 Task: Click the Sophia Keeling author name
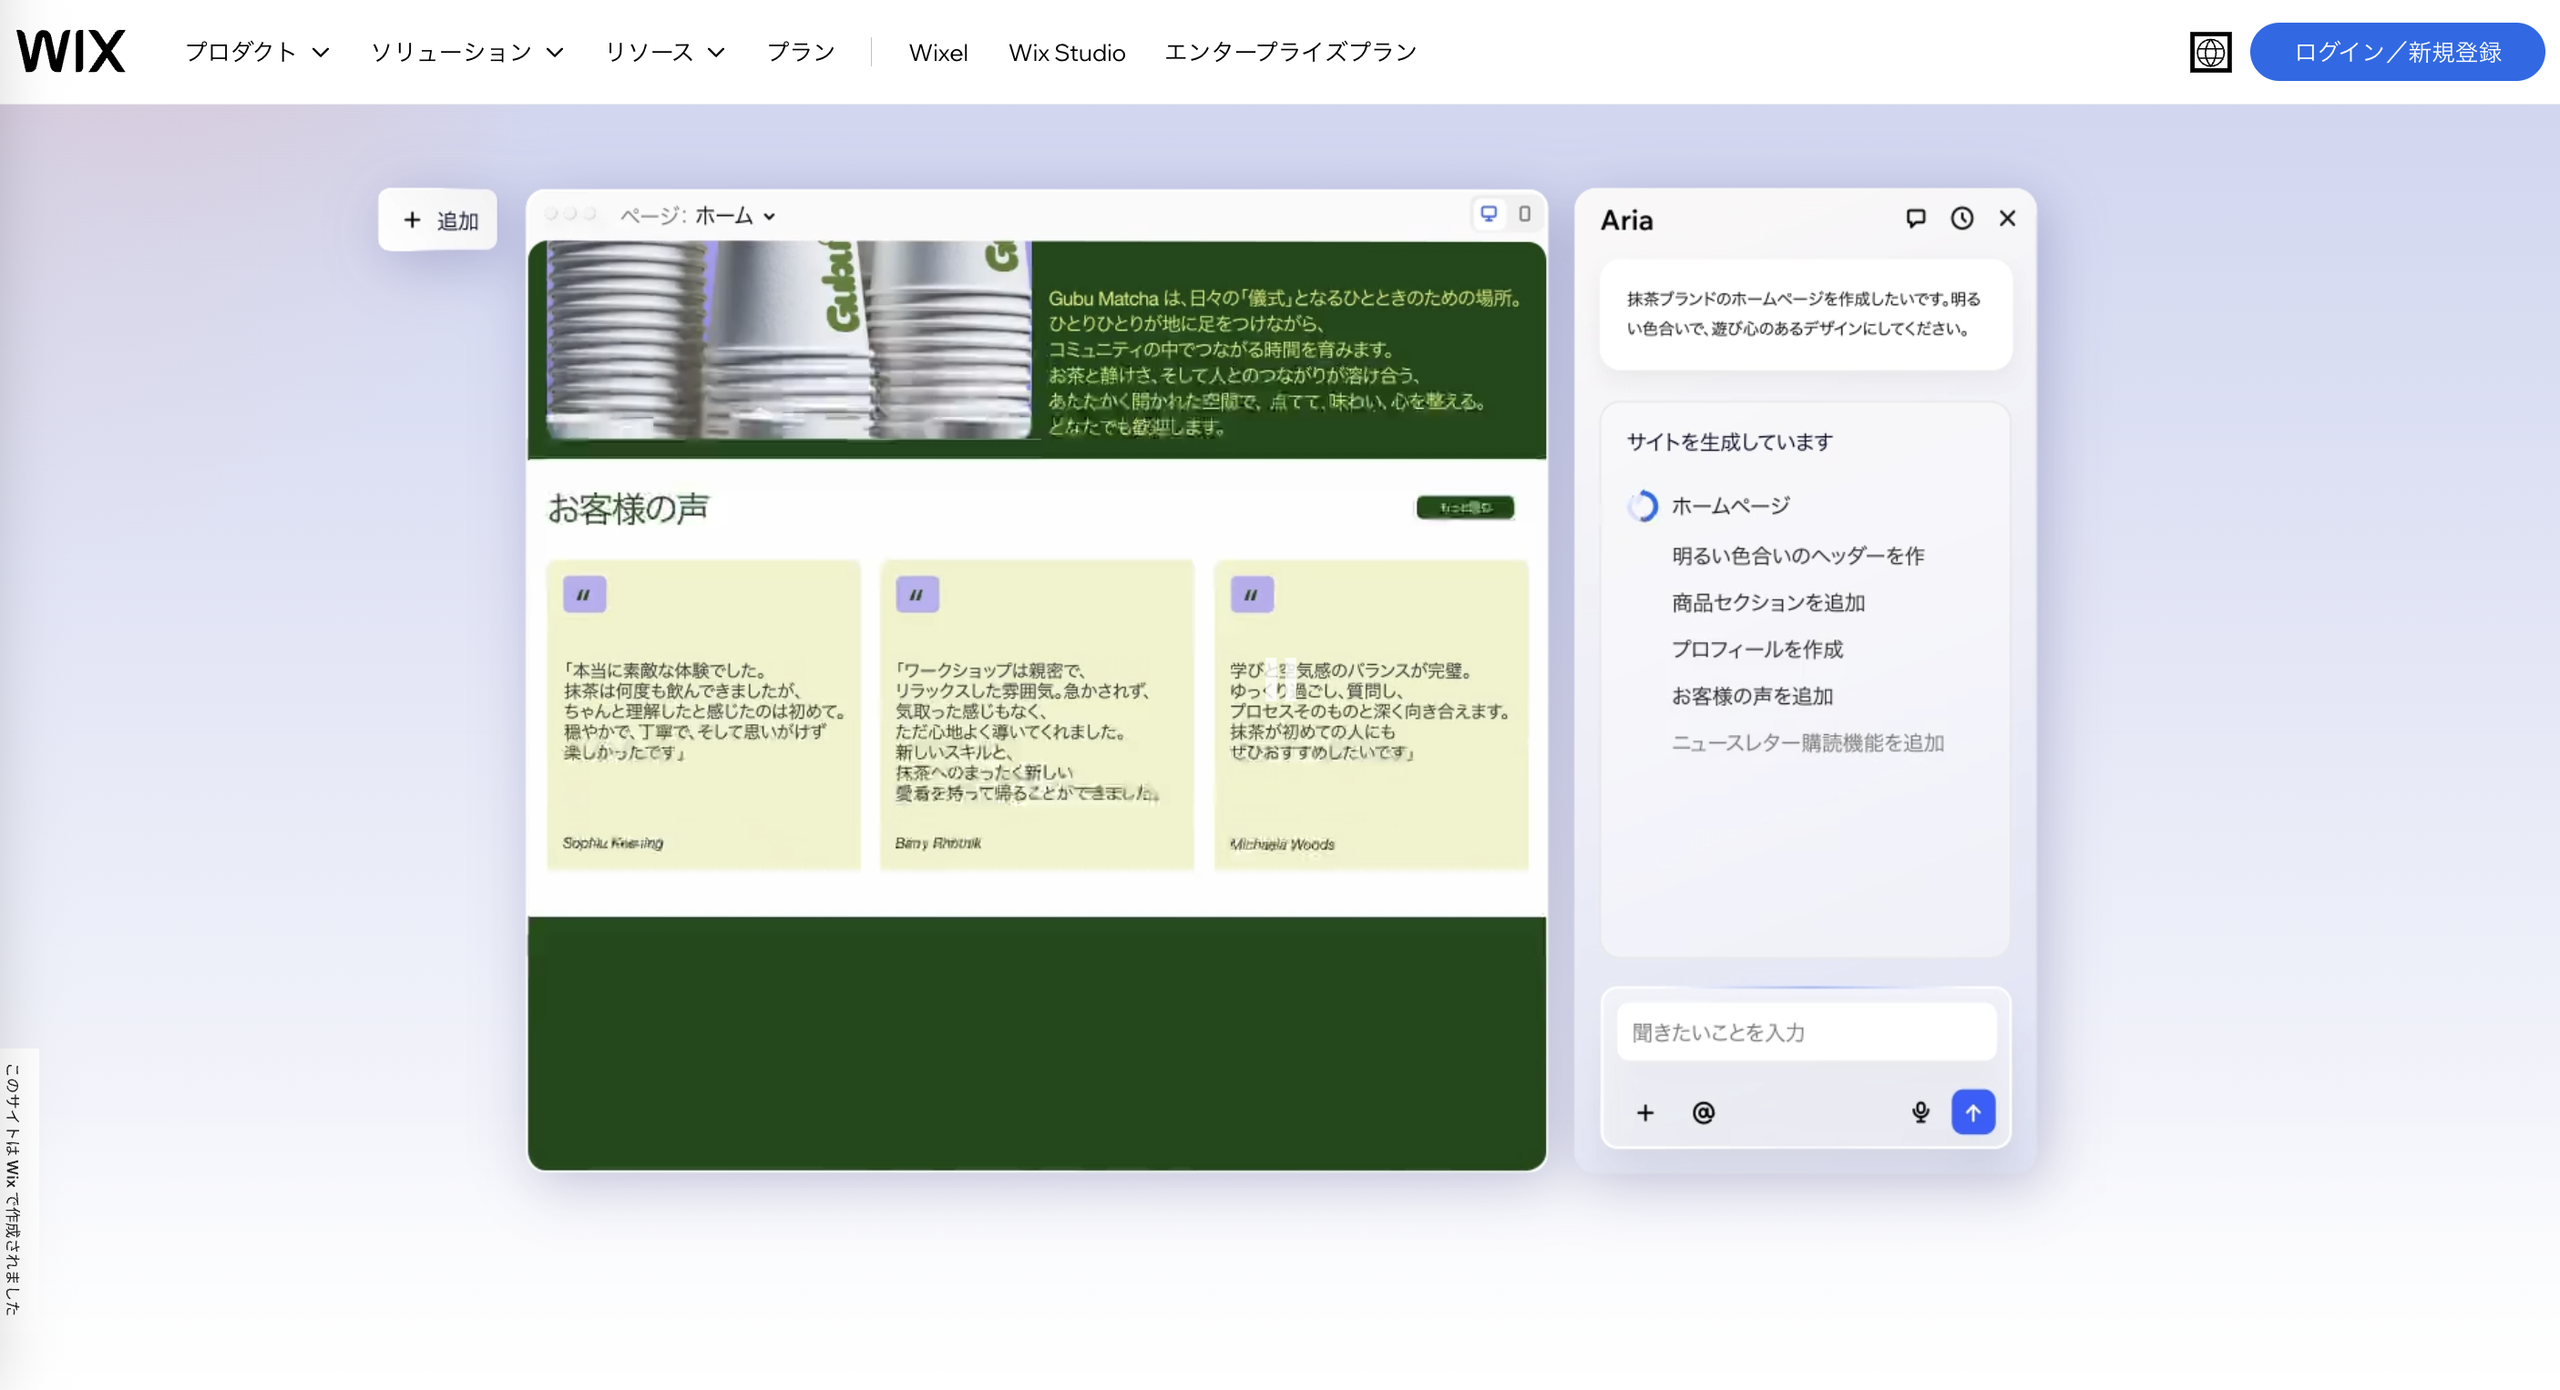coord(613,843)
